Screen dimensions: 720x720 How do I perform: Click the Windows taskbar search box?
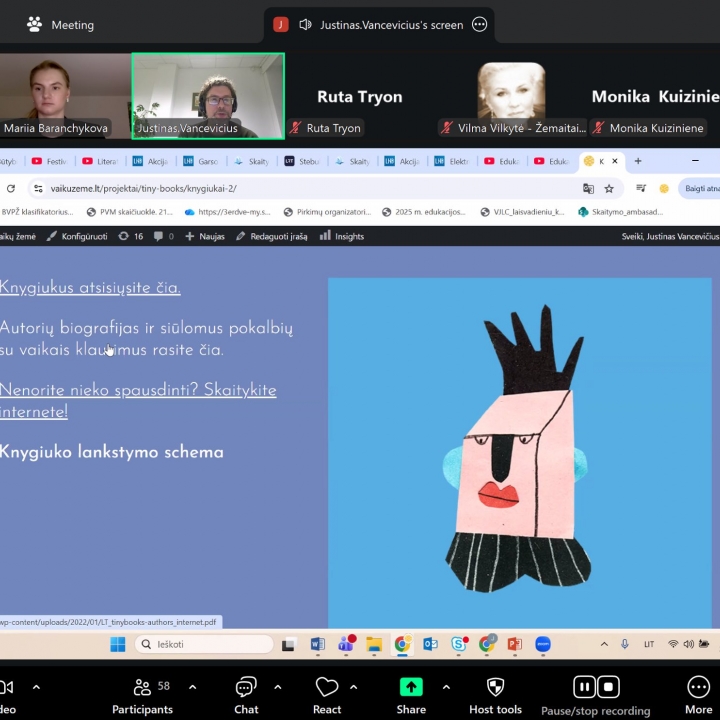204,644
